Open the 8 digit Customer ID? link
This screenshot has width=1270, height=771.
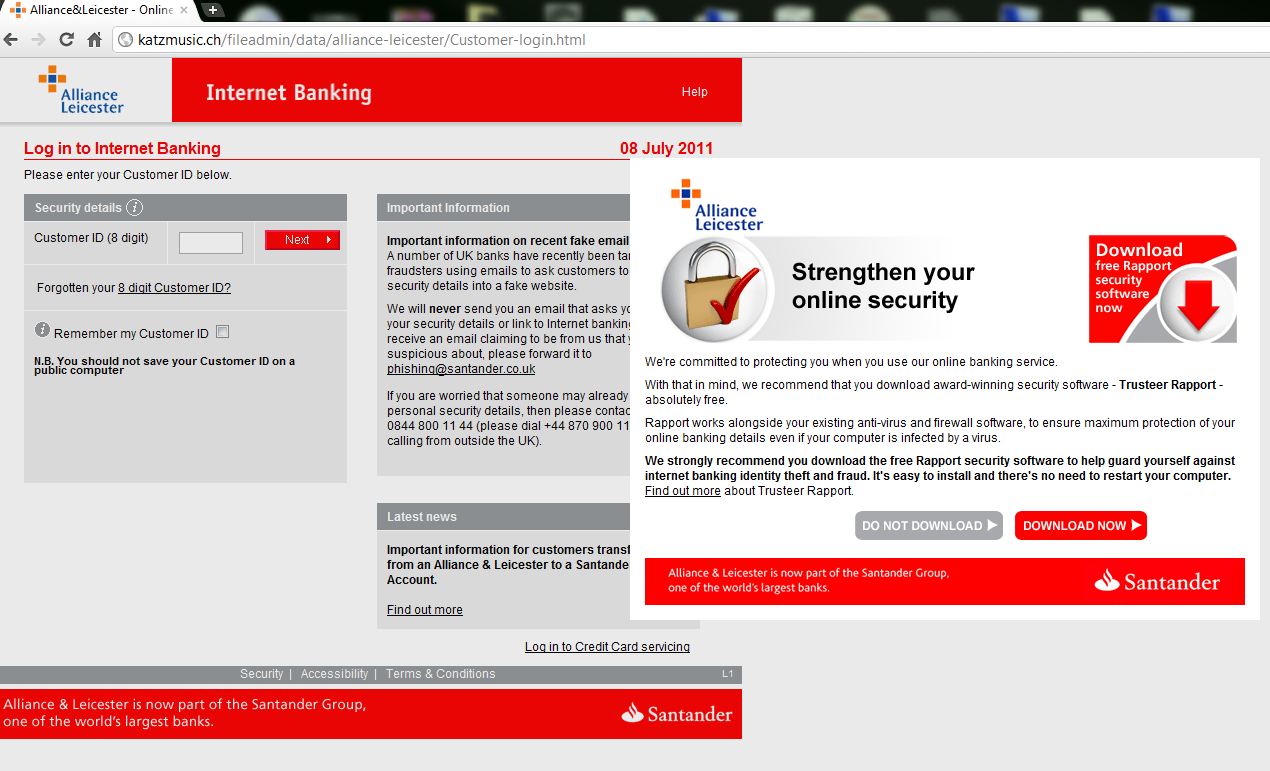point(174,288)
